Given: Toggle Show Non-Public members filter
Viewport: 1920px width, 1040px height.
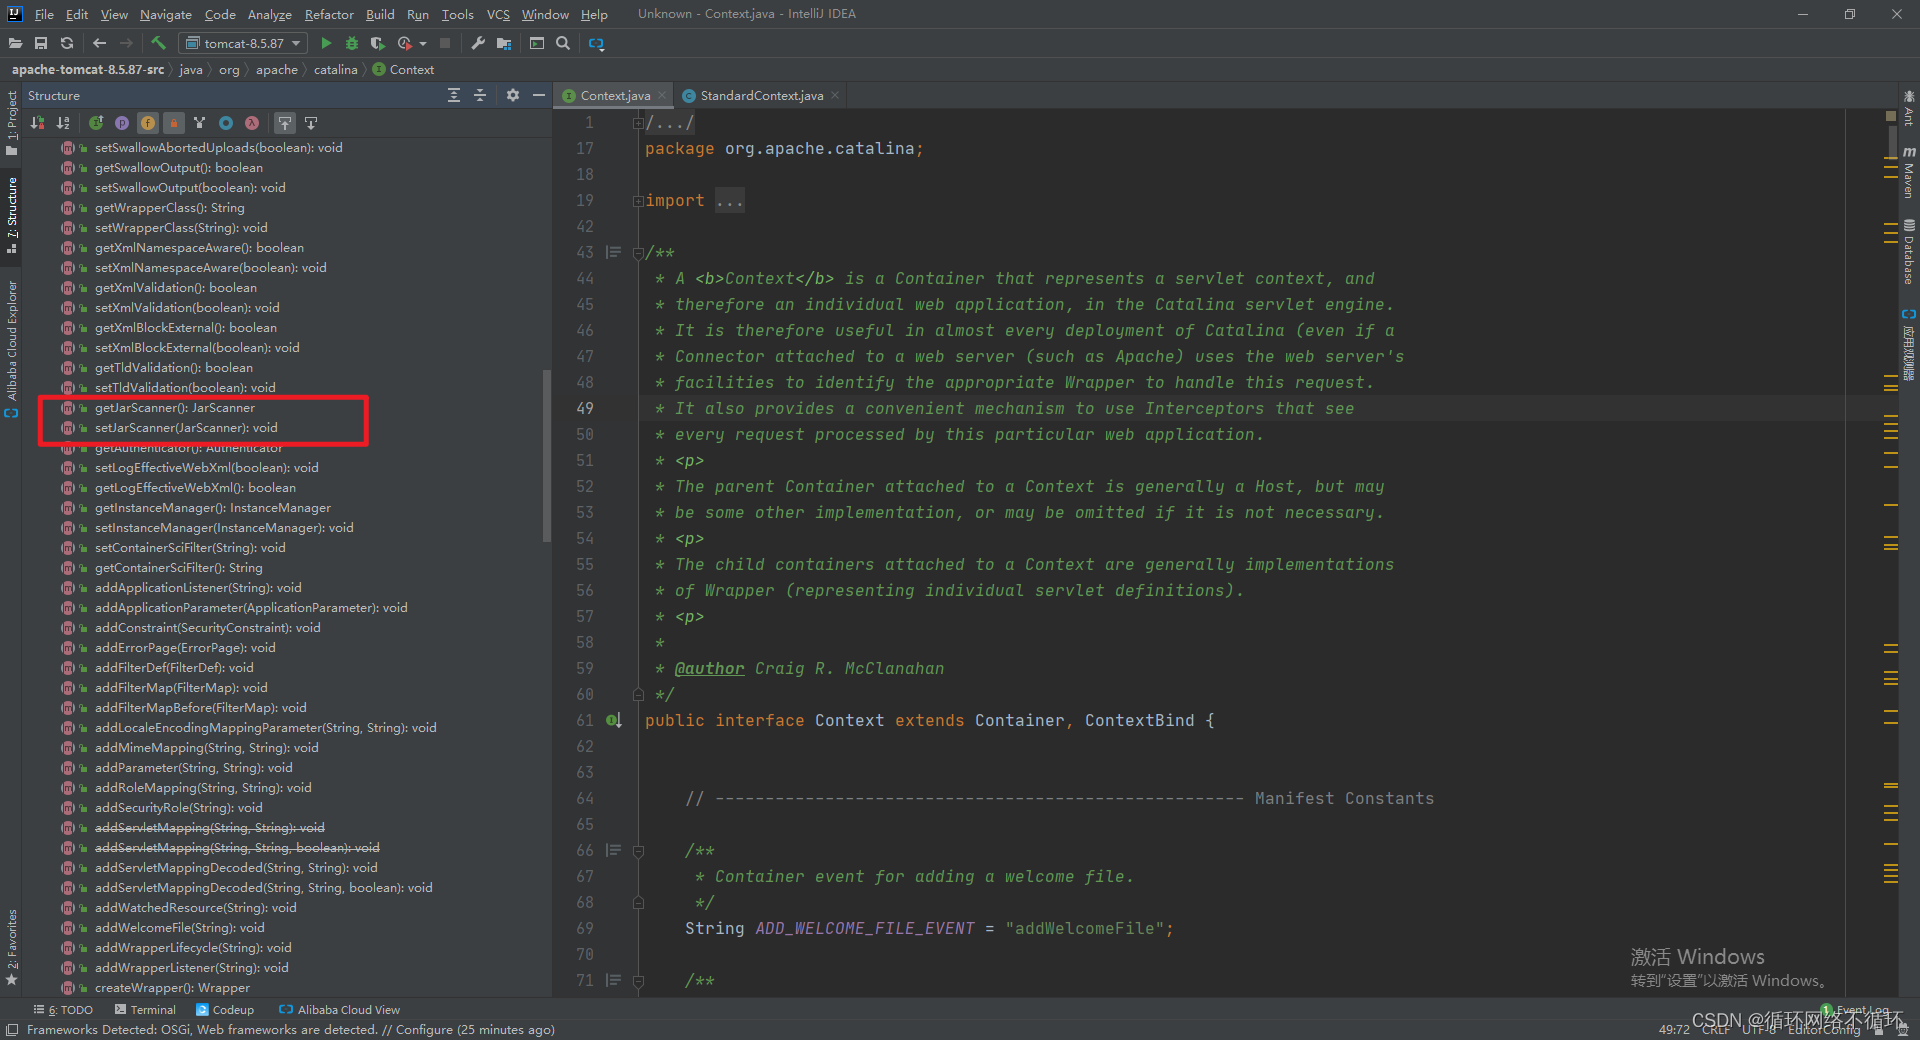Looking at the screenshot, I should (x=173, y=122).
